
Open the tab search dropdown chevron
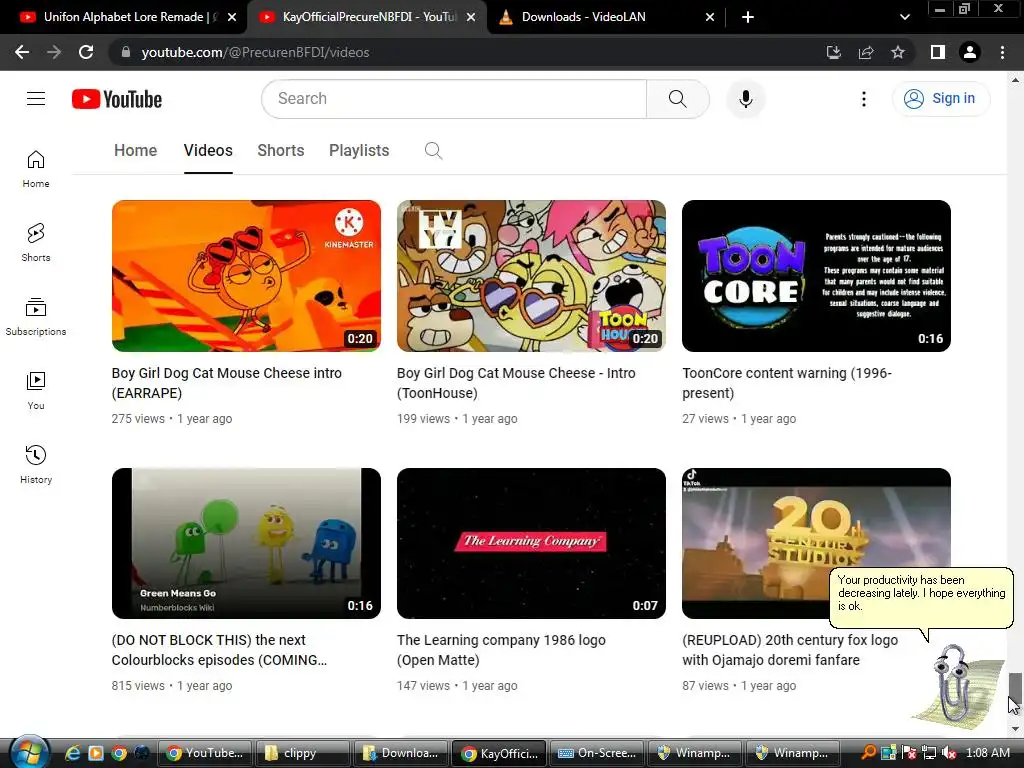(x=904, y=17)
